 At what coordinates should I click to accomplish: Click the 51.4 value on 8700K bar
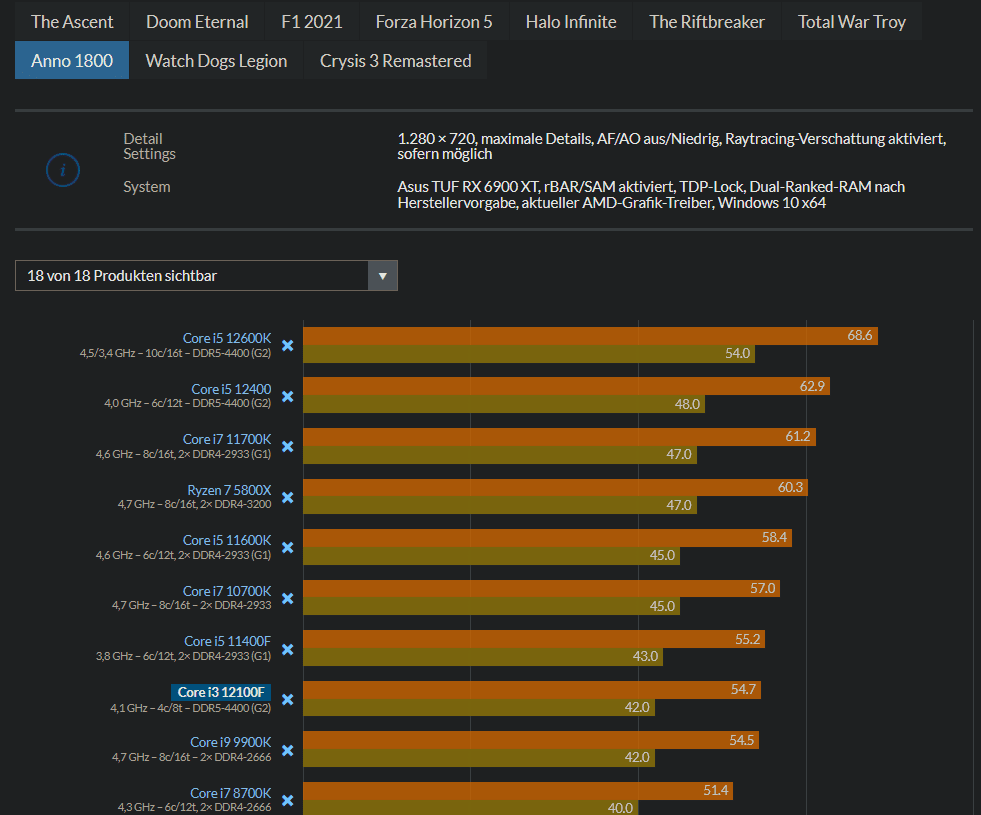click(716, 790)
